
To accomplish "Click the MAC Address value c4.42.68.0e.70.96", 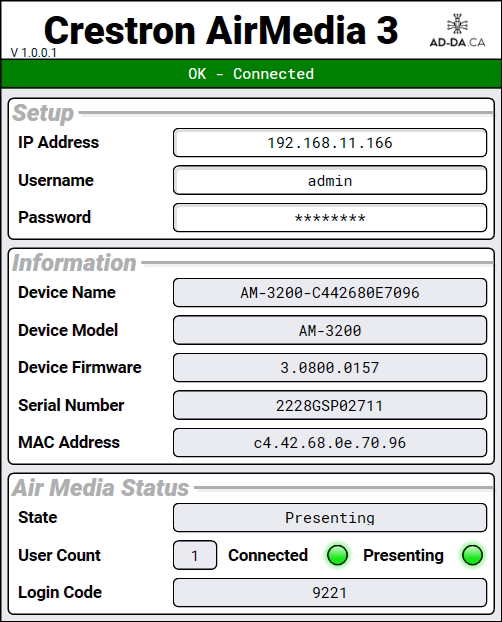I will pyautogui.click(x=330, y=443).
